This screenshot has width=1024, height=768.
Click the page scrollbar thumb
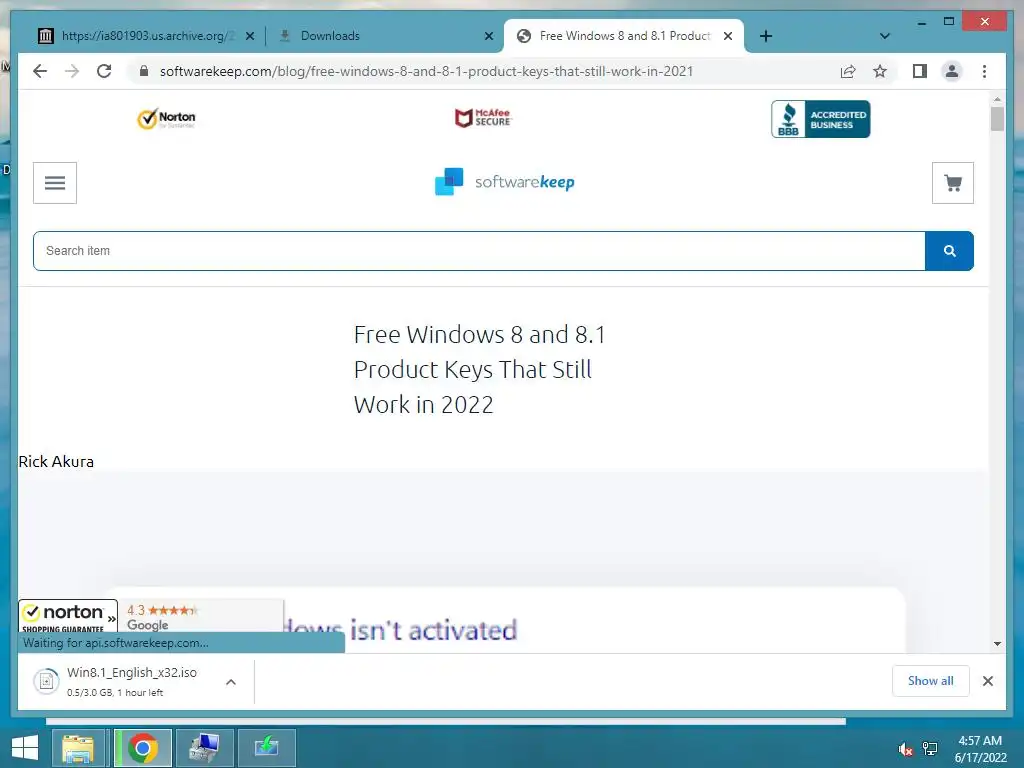pyautogui.click(x=997, y=119)
